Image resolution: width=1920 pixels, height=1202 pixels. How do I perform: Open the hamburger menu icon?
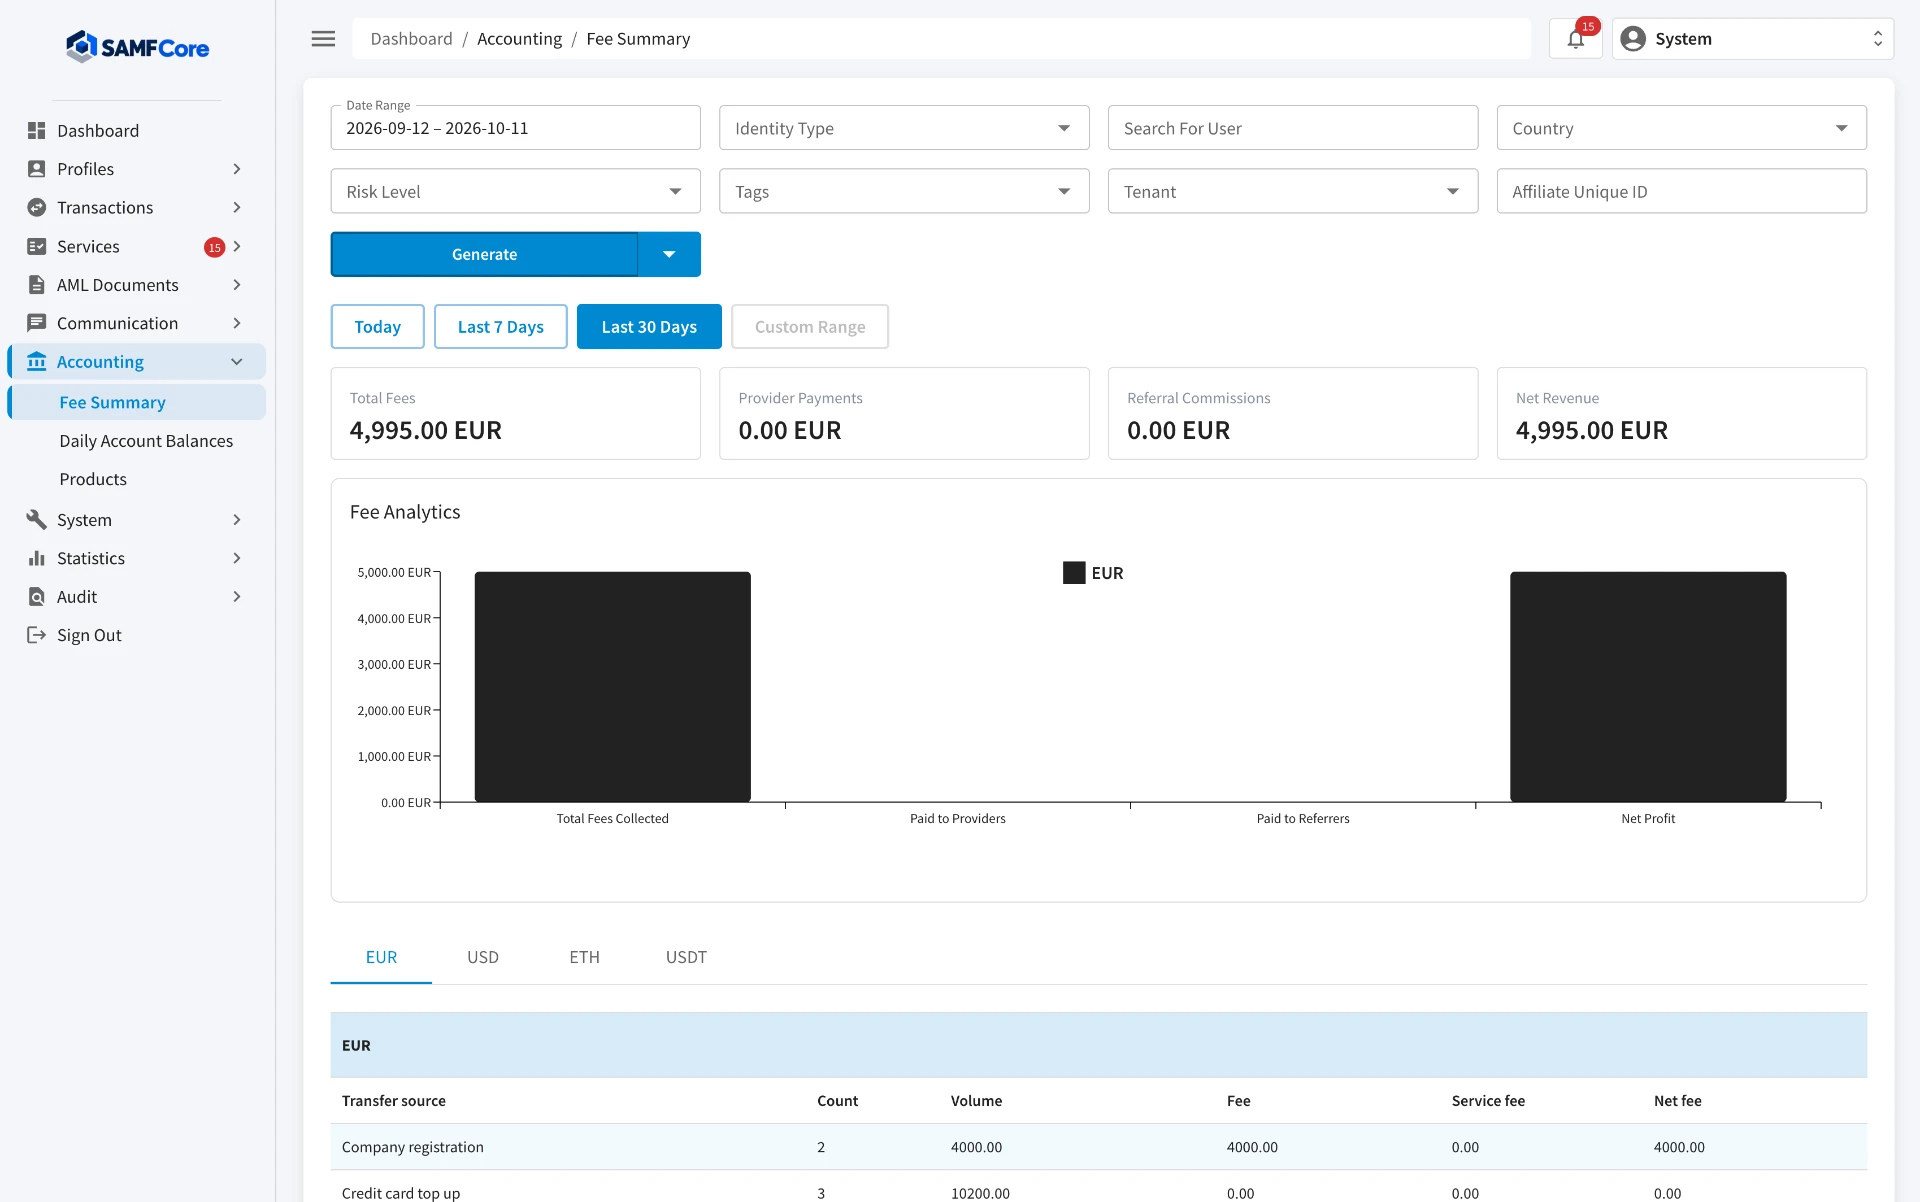(x=323, y=39)
